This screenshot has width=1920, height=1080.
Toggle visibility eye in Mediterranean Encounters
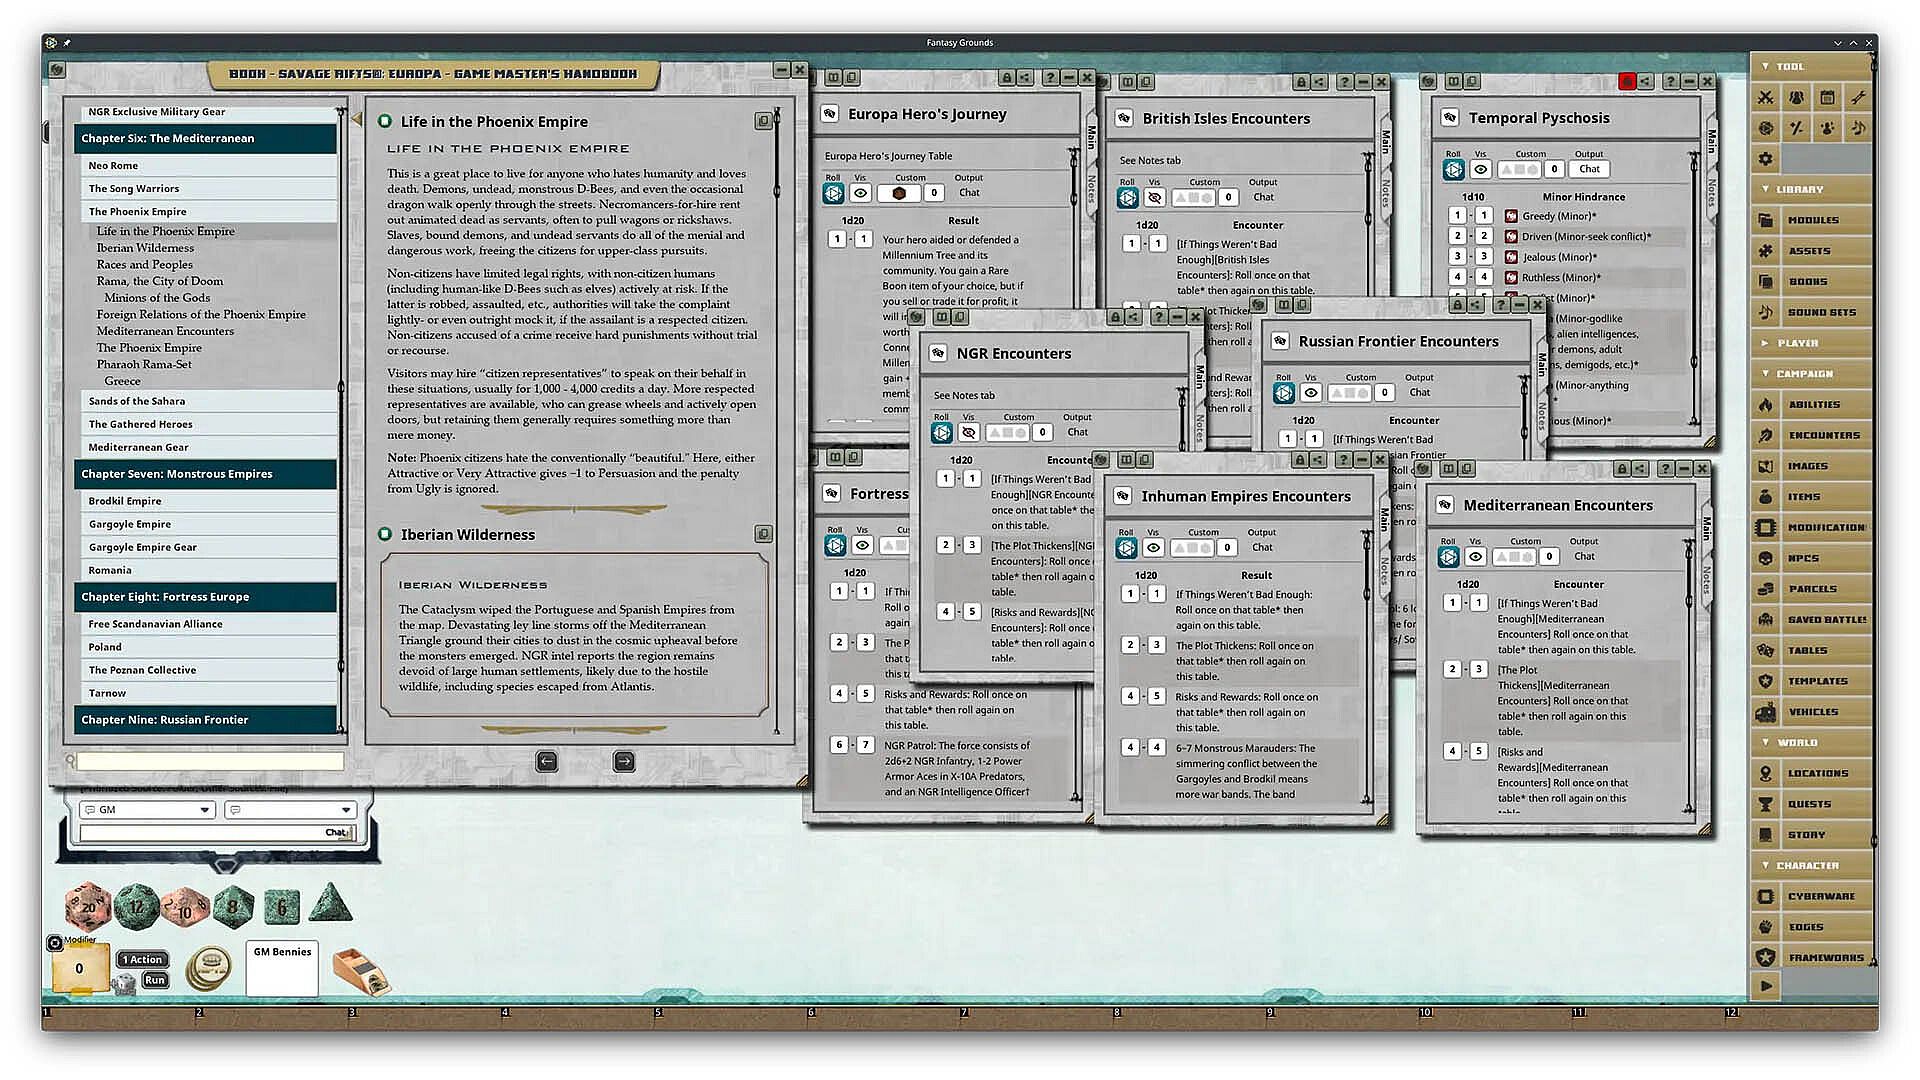(1475, 557)
